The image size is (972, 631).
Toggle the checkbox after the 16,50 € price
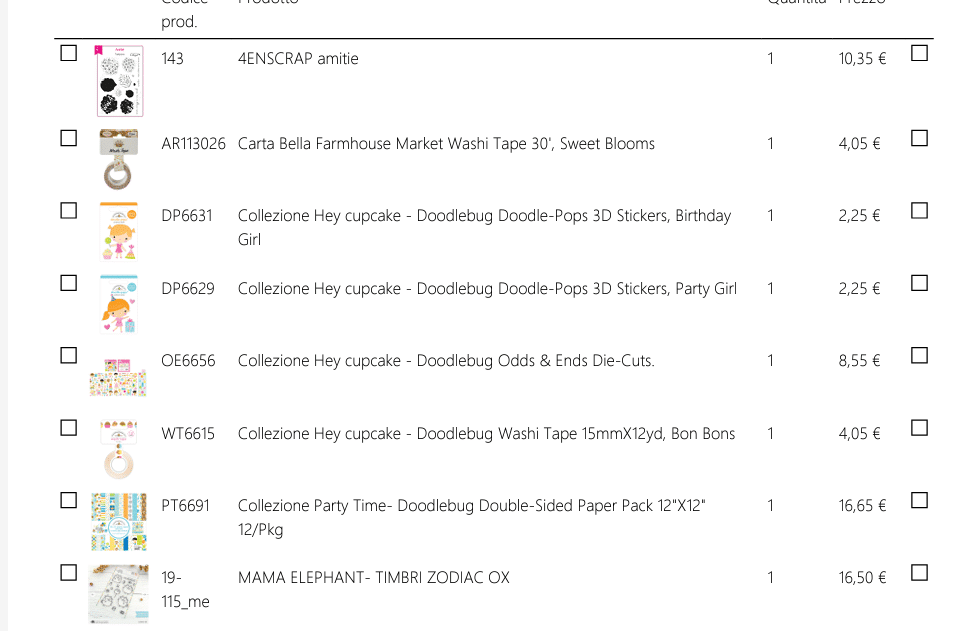coord(919,573)
